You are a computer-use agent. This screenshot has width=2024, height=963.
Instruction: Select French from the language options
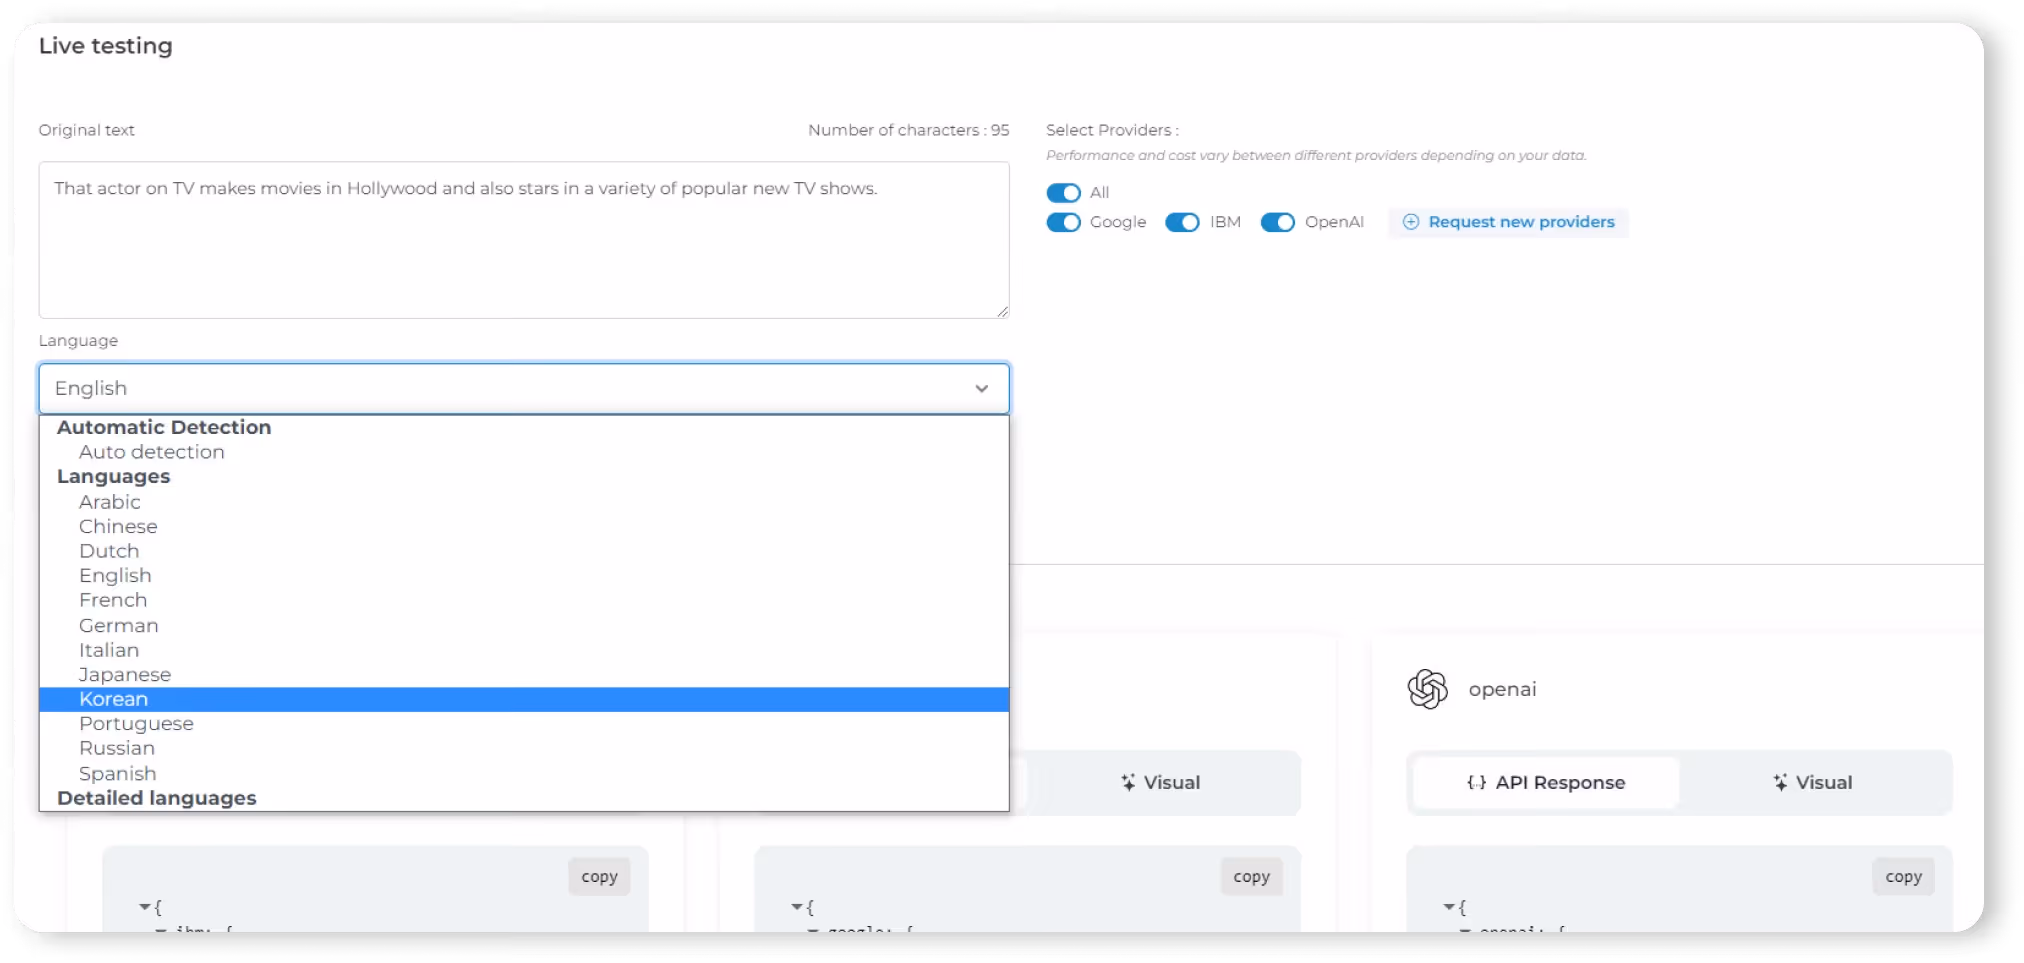tap(524, 600)
